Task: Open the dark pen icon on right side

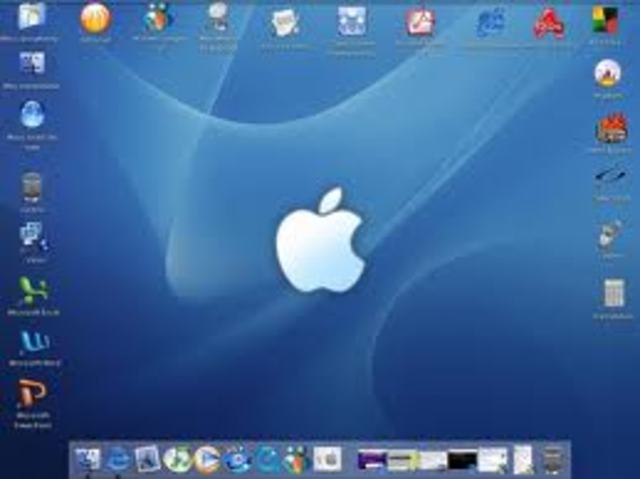Action: click(x=610, y=175)
